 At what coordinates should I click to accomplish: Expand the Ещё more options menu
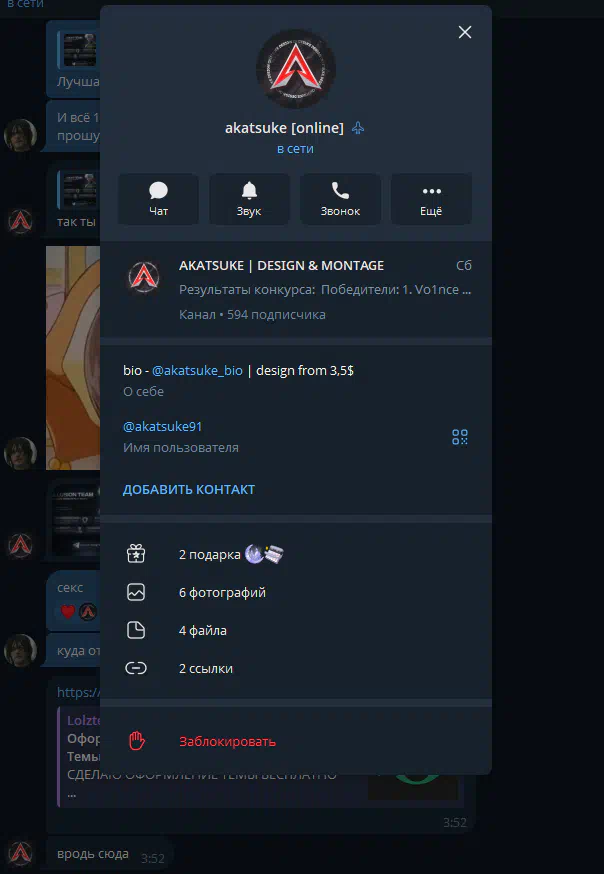pyautogui.click(x=431, y=199)
